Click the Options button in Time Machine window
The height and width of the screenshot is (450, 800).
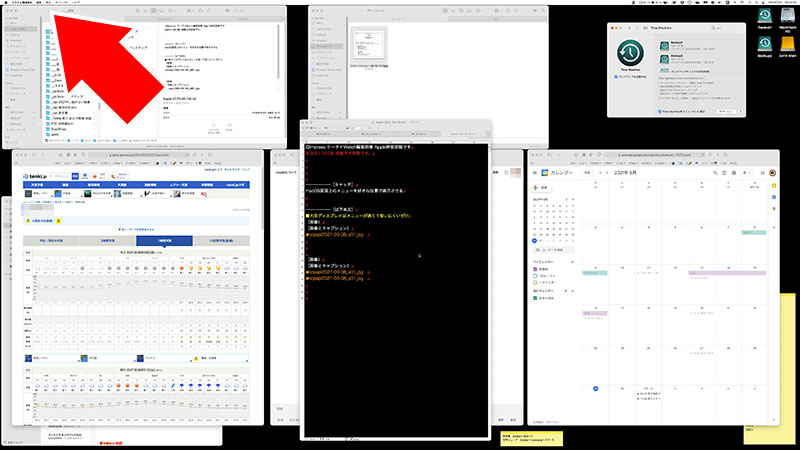pyautogui.click(x=724, y=111)
